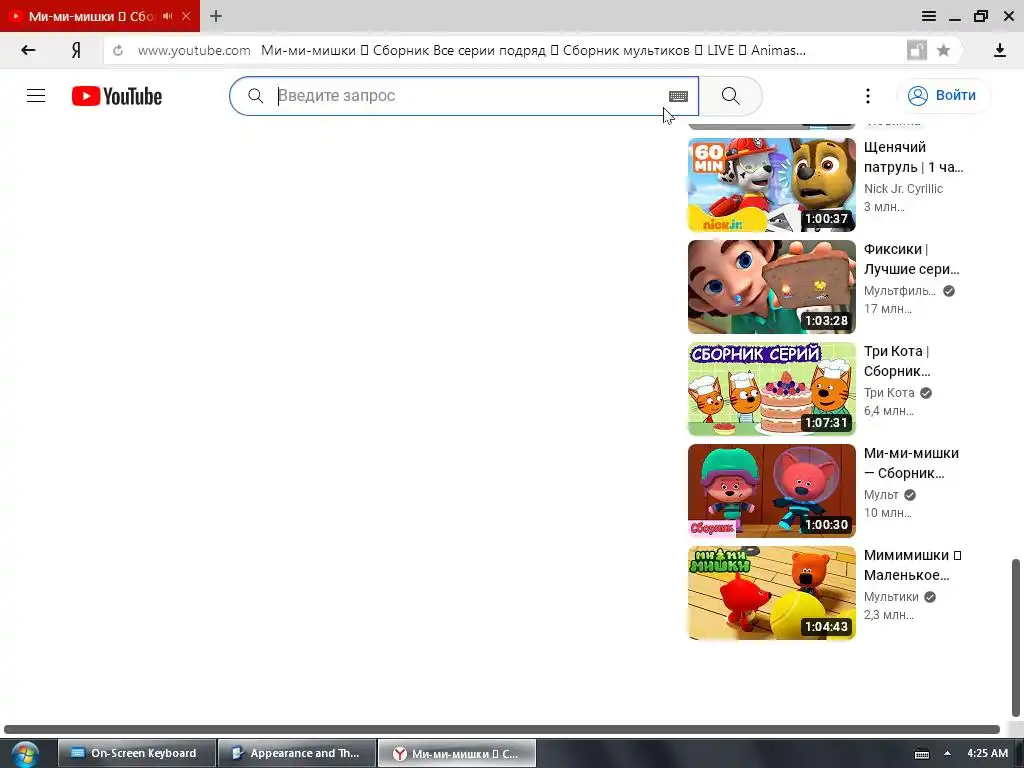Click the 2,3 млн views text
The width and height of the screenshot is (1024, 768).
pyautogui.click(x=889, y=615)
